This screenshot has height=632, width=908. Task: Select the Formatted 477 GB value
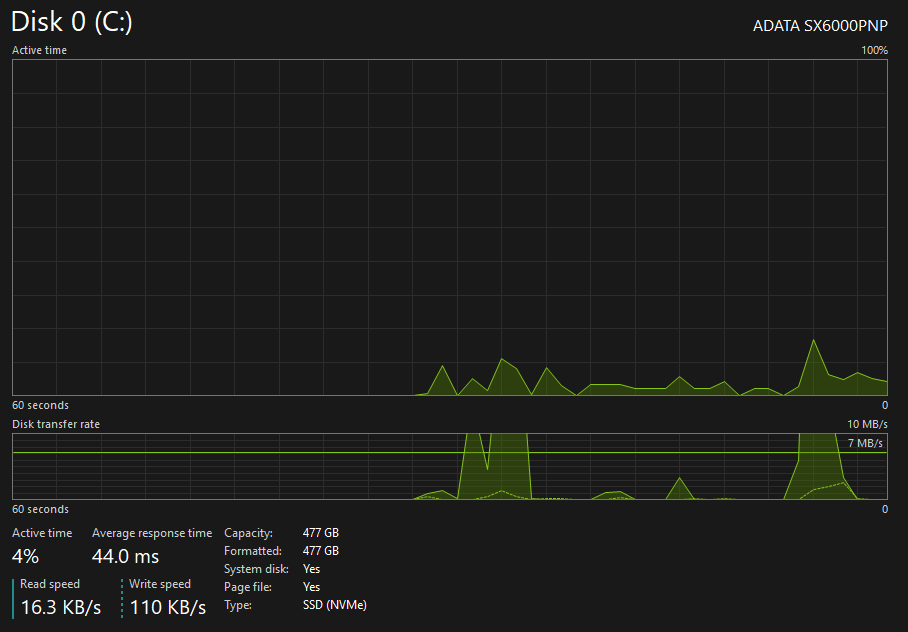coord(321,551)
